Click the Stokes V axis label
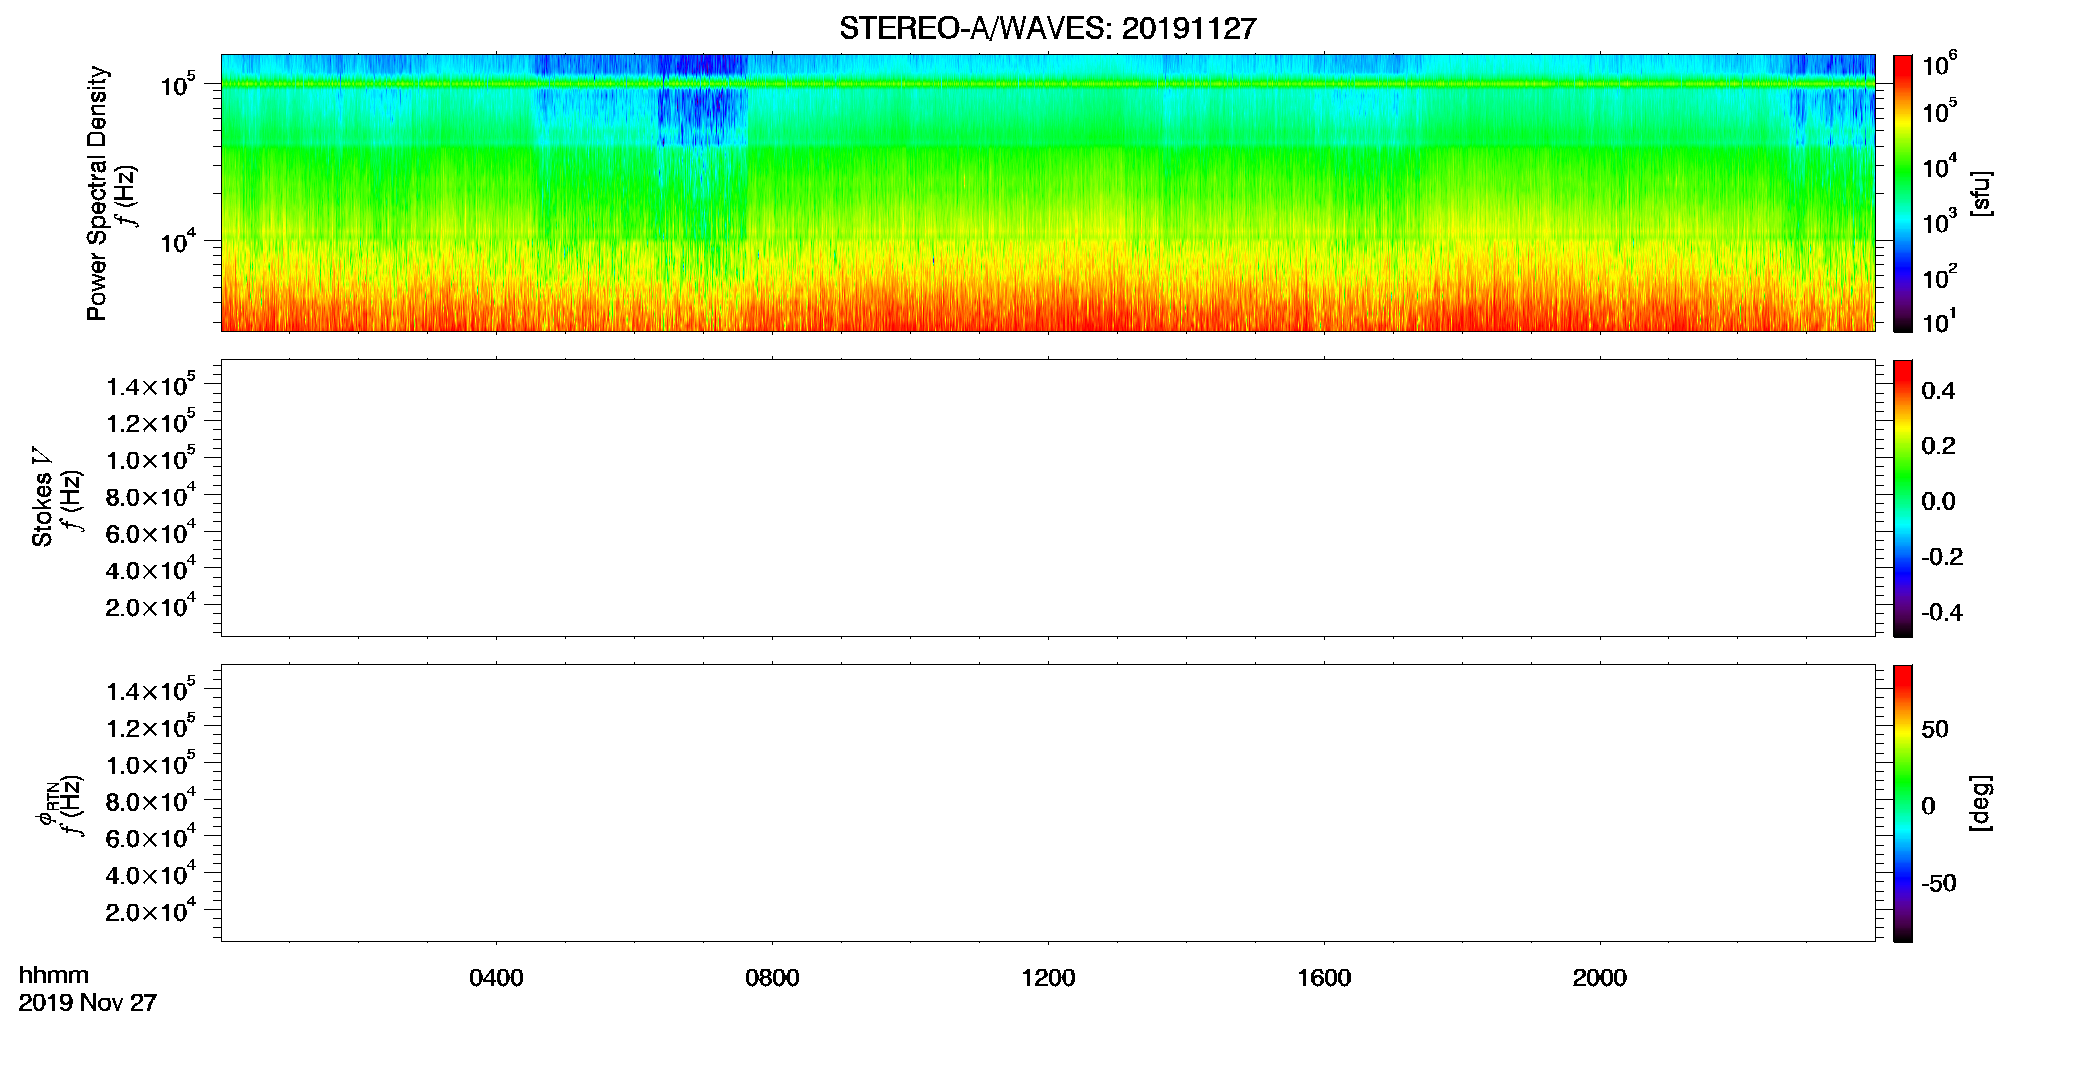Image resolution: width=2096 pixels, height=1080 pixels. [43, 498]
